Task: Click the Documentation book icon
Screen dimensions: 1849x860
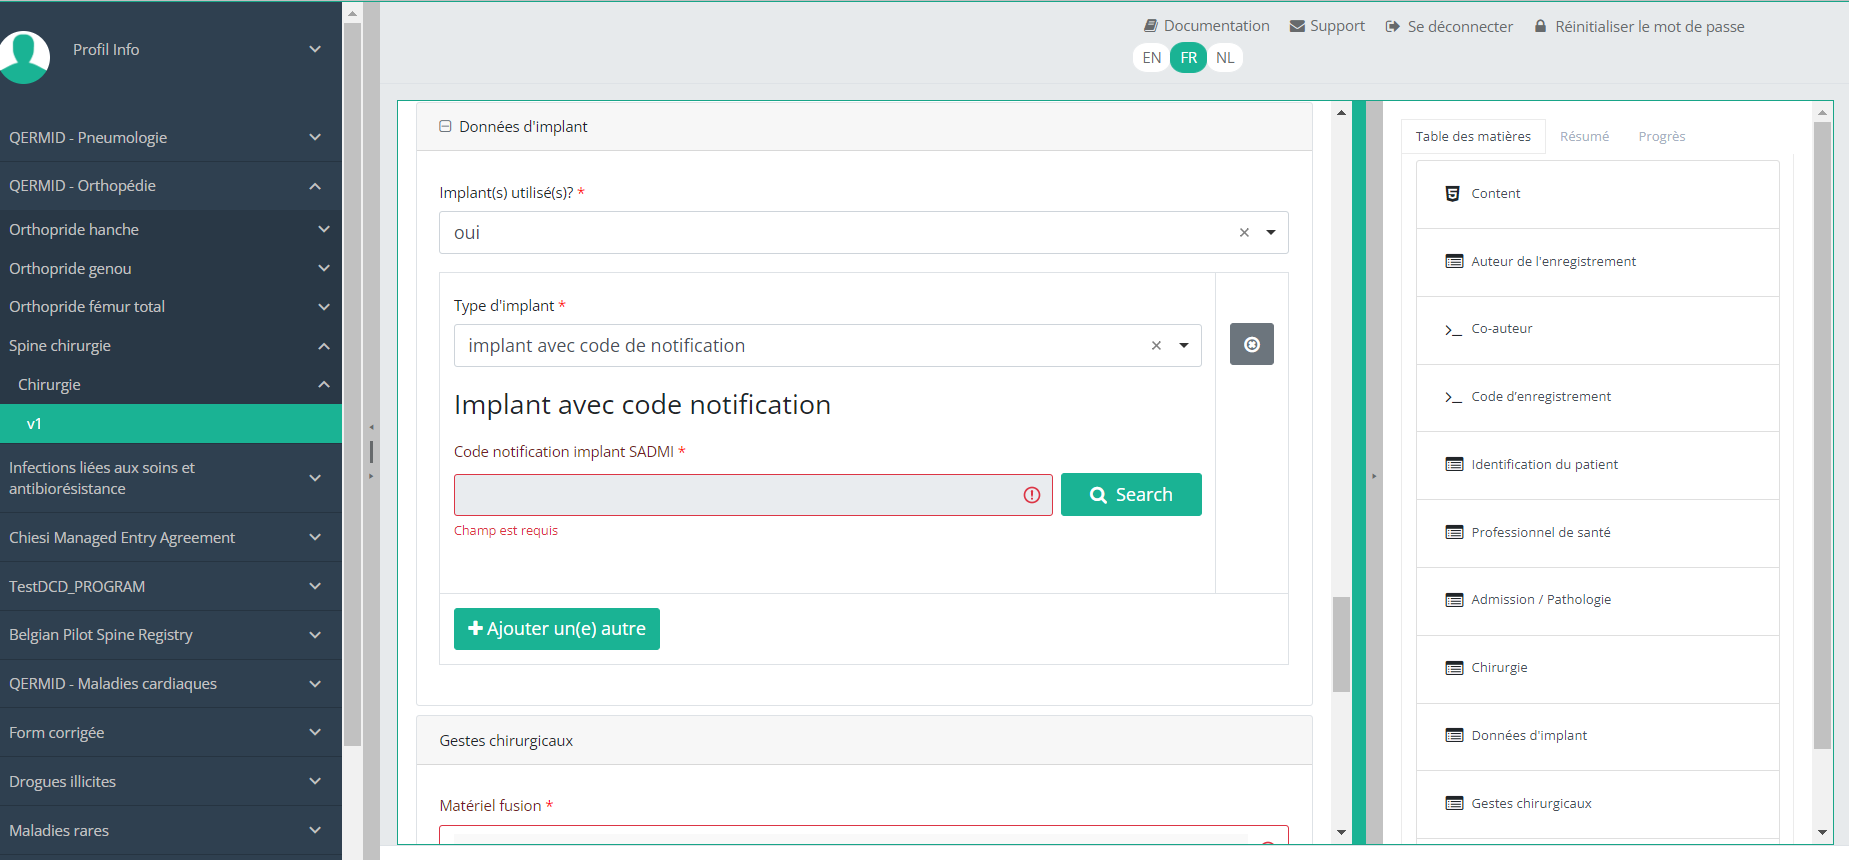Action: [x=1151, y=26]
